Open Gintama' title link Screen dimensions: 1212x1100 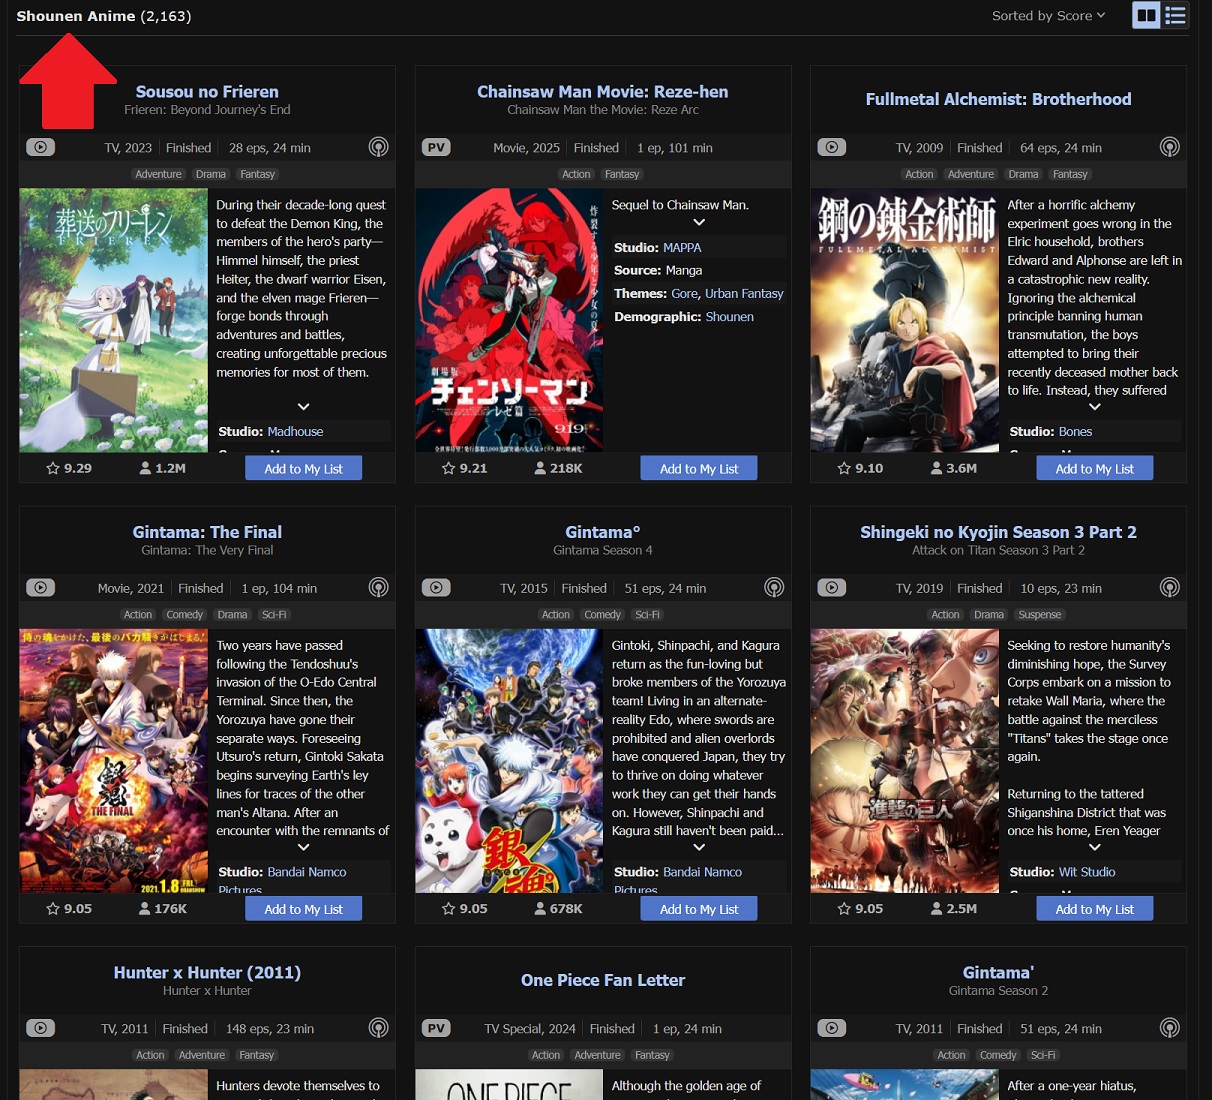pyautogui.click(x=998, y=972)
